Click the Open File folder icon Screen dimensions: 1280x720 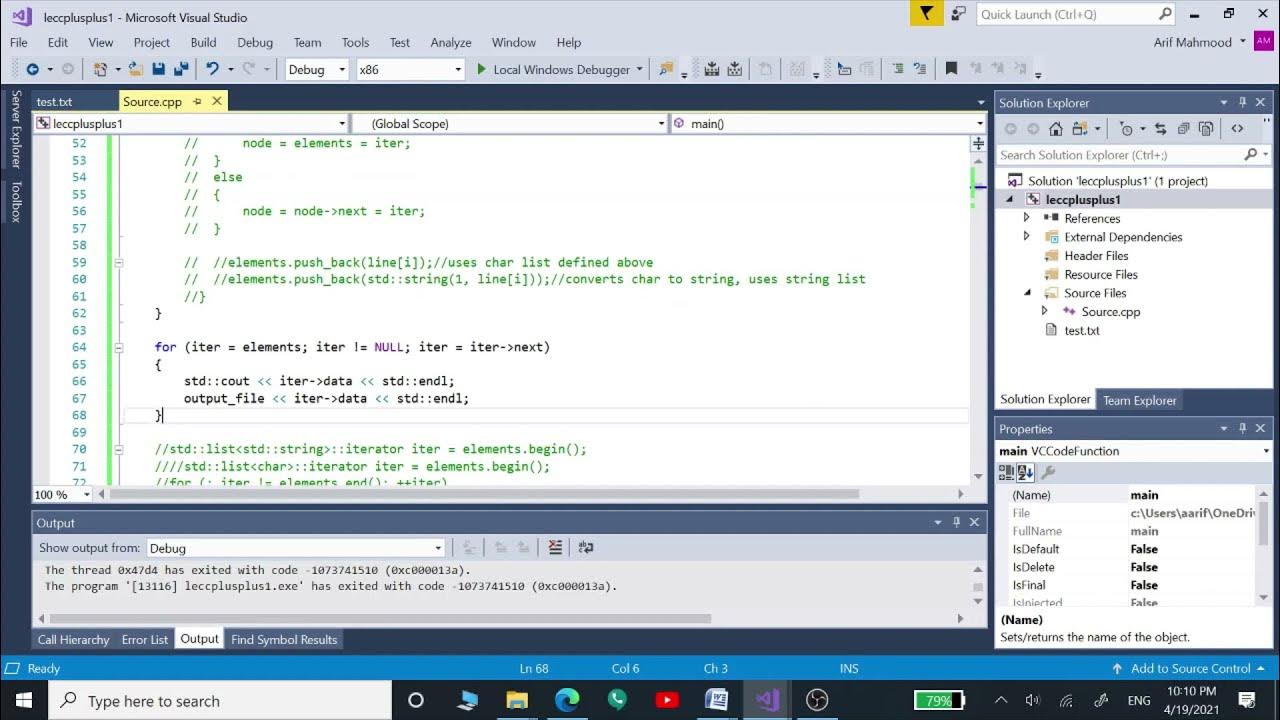pyautogui.click(x=135, y=69)
